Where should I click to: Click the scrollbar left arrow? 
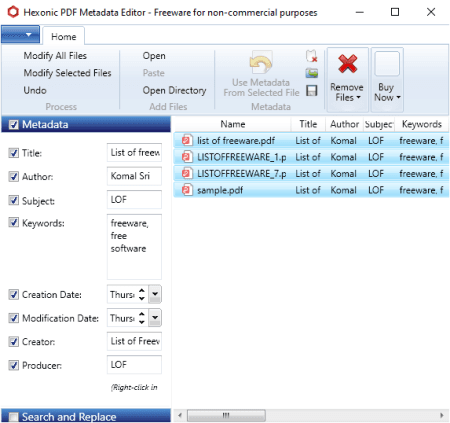[x=180, y=415]
